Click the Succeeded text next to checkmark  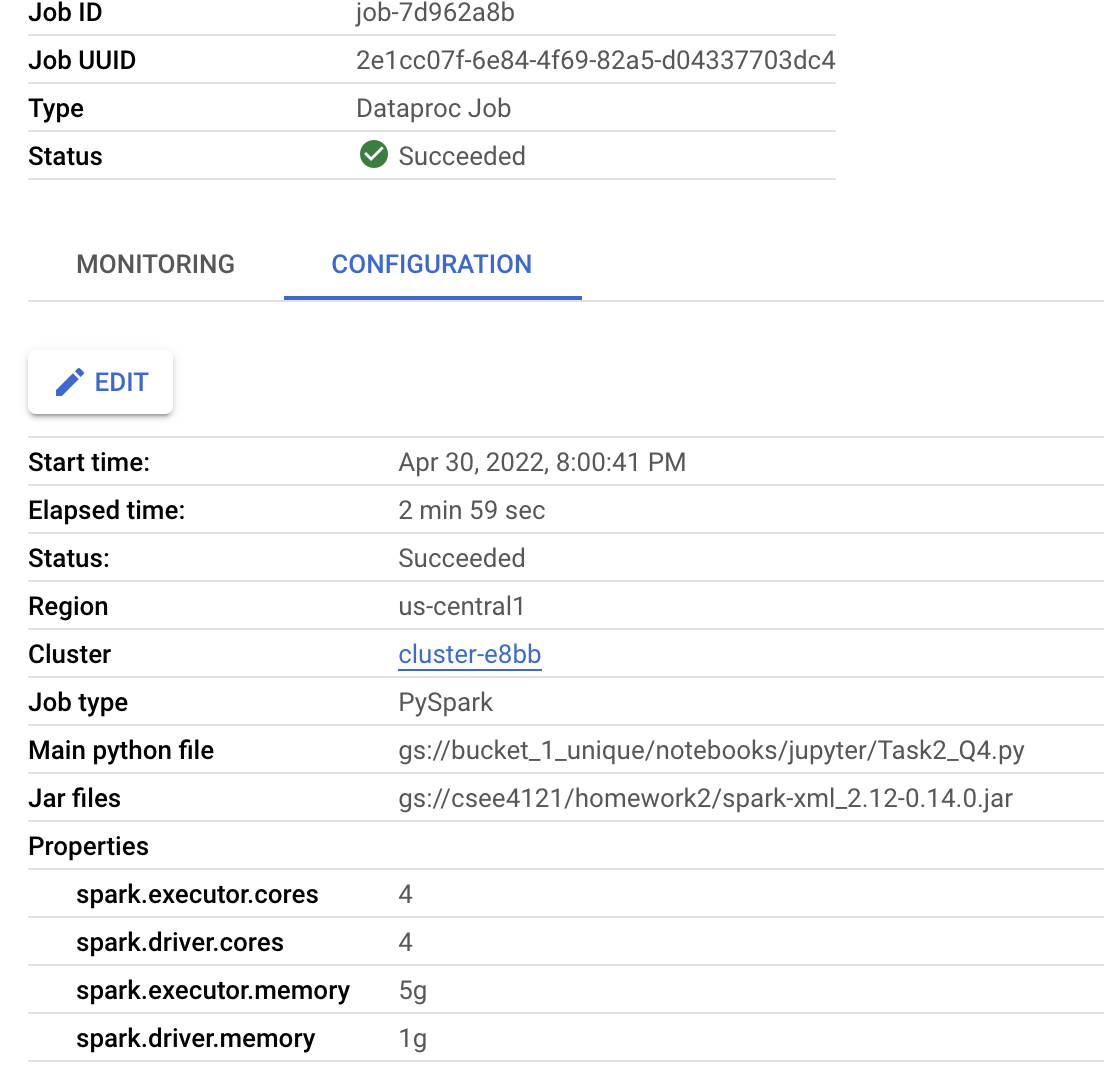coord(462,156)
